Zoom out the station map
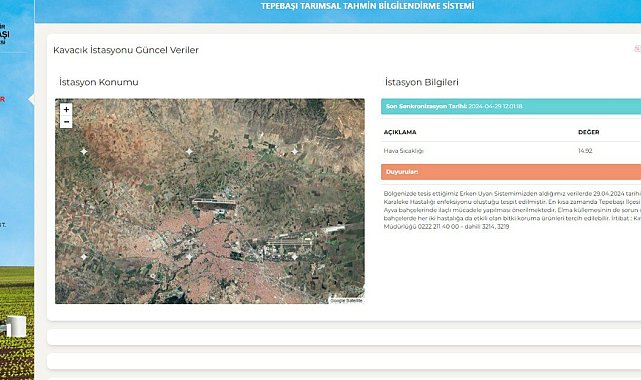Image resolution: width=641 pixels, height=380 pixels. [66, 122]
